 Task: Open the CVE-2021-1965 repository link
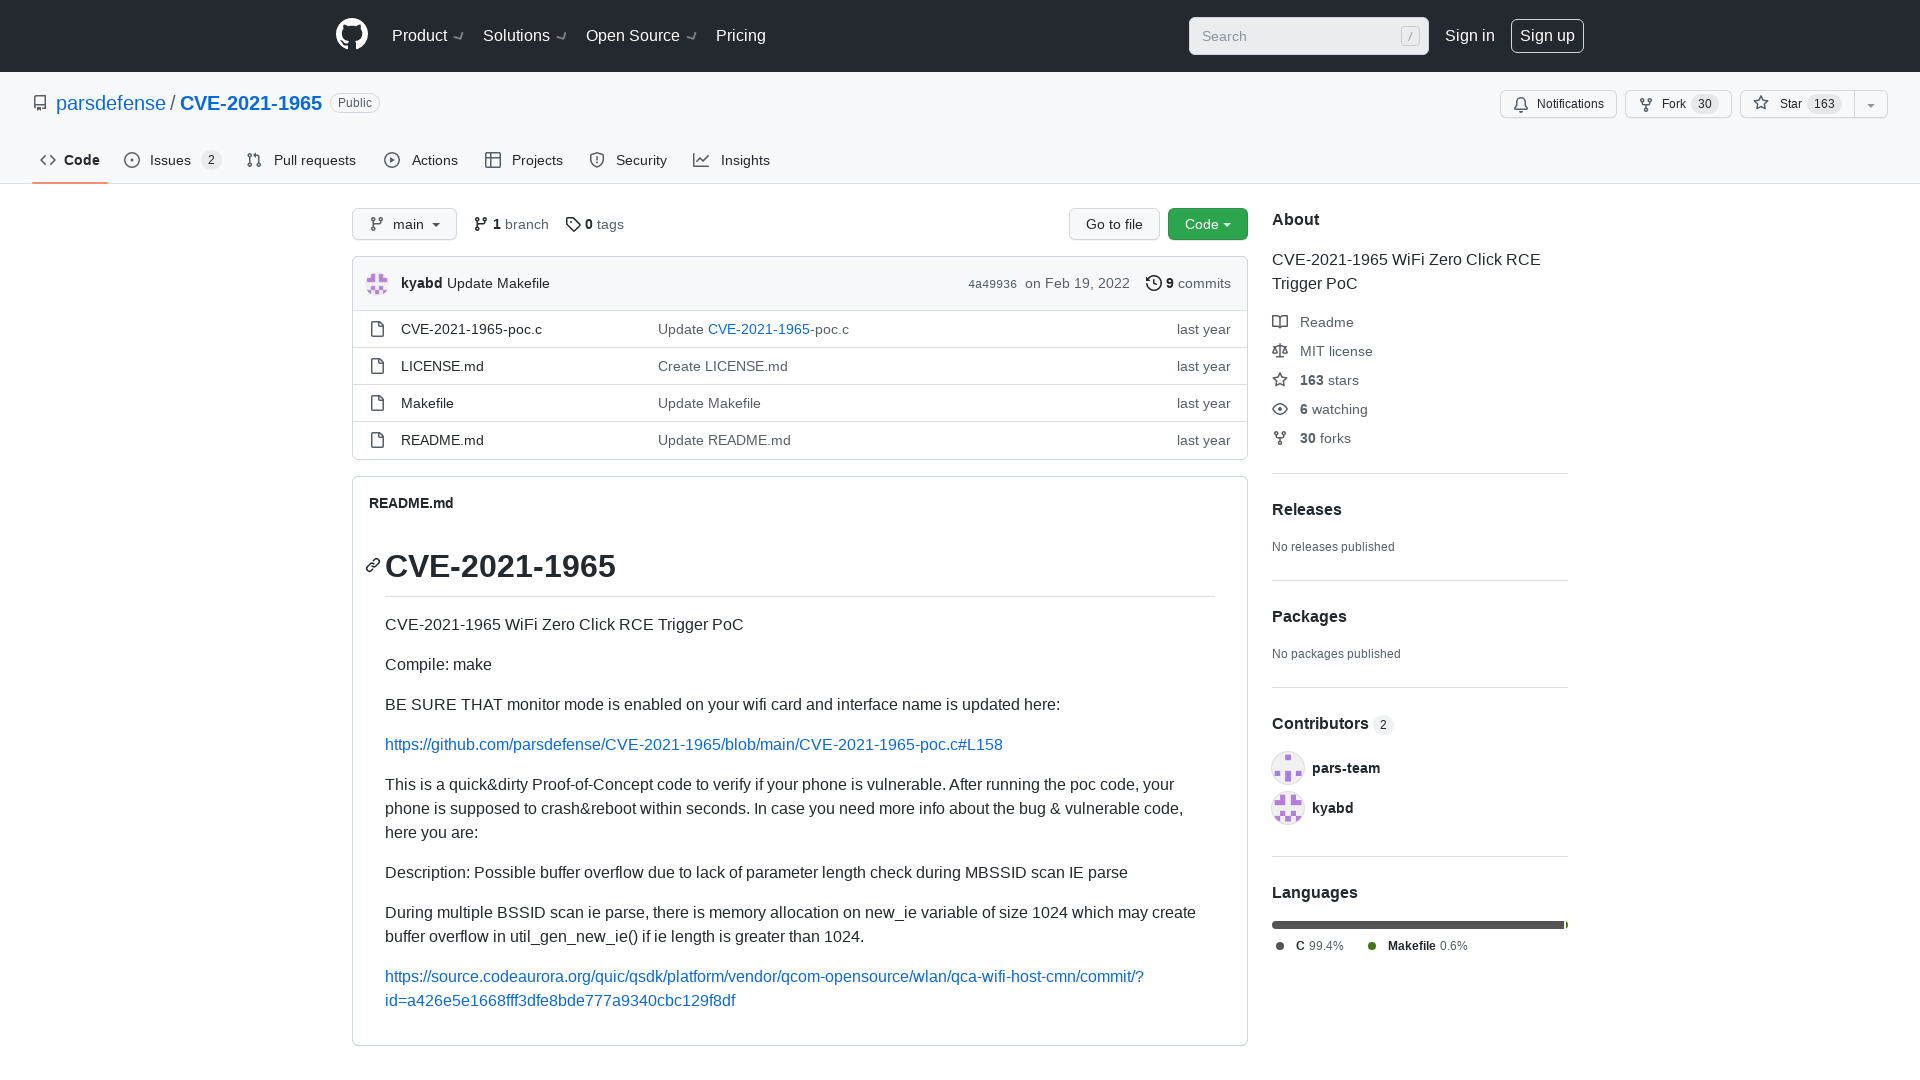click(x=251, y=103)
